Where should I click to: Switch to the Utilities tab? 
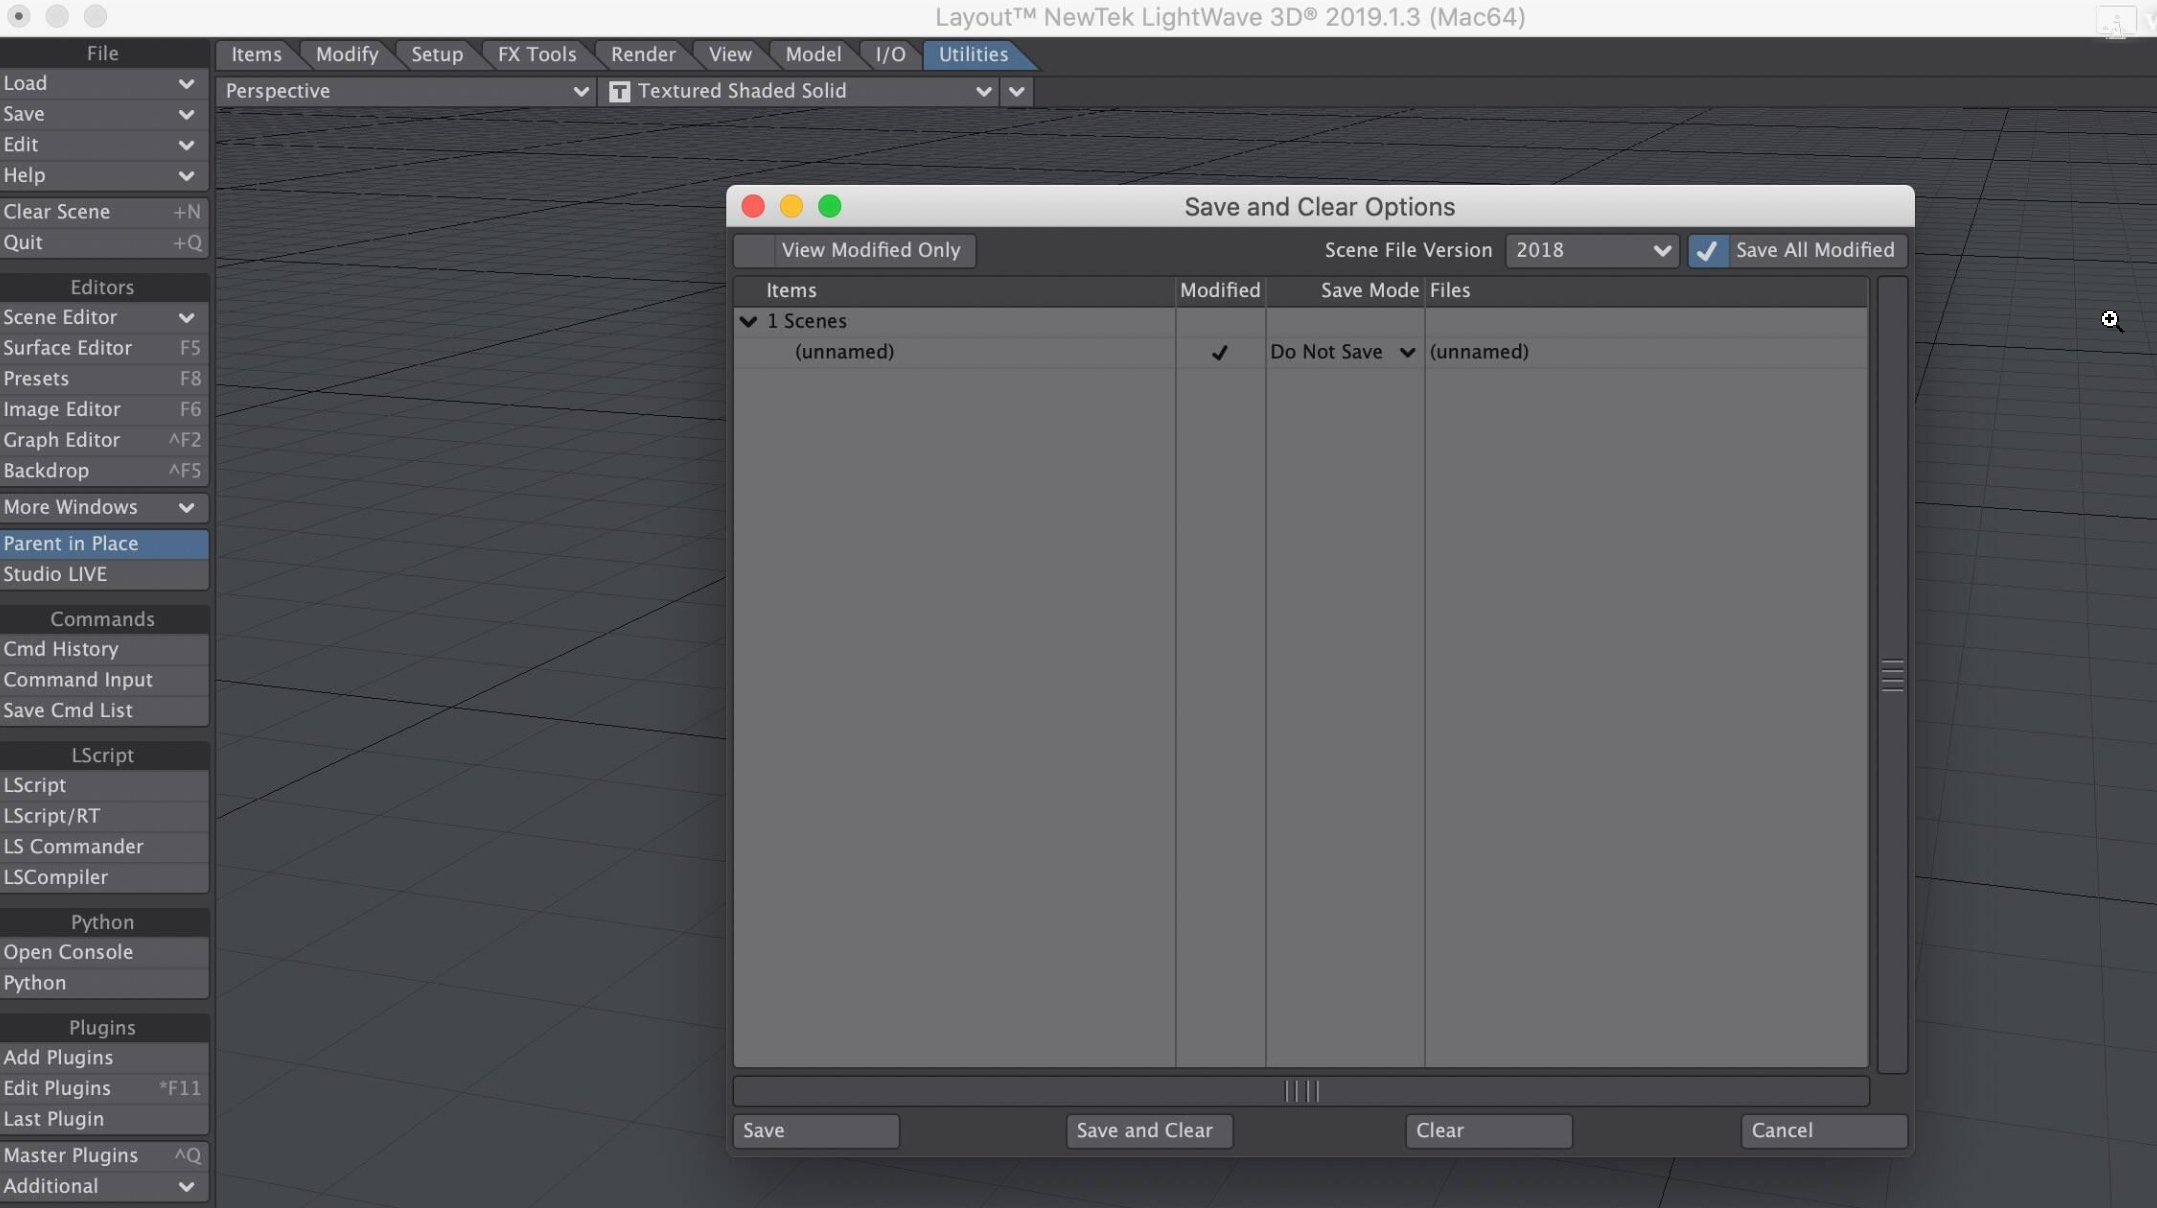pyautogui.click(x=971, y=55)
